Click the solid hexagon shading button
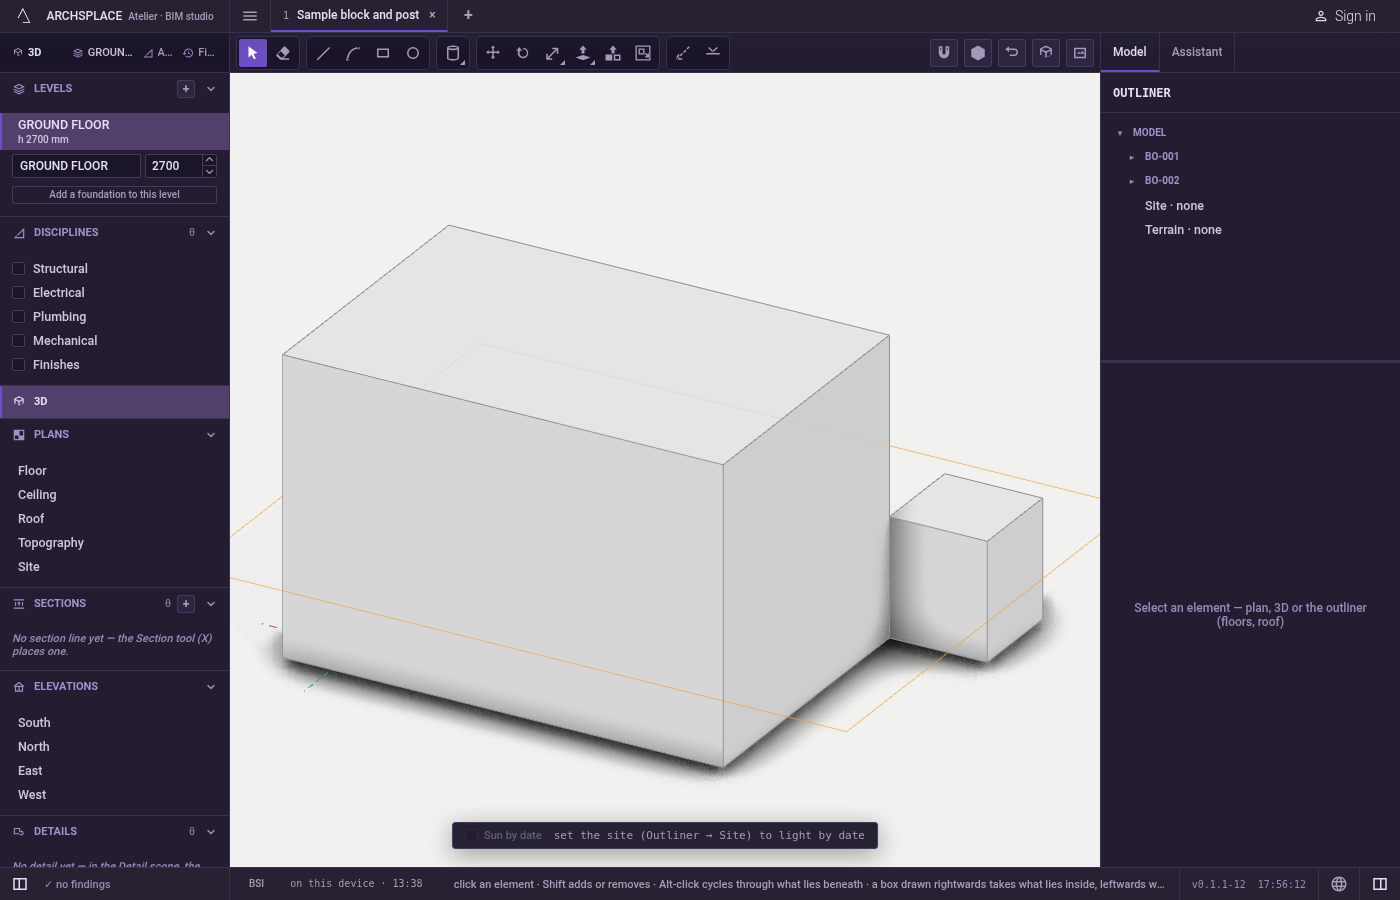This screenshot has height=900, width=1400. 978,53
